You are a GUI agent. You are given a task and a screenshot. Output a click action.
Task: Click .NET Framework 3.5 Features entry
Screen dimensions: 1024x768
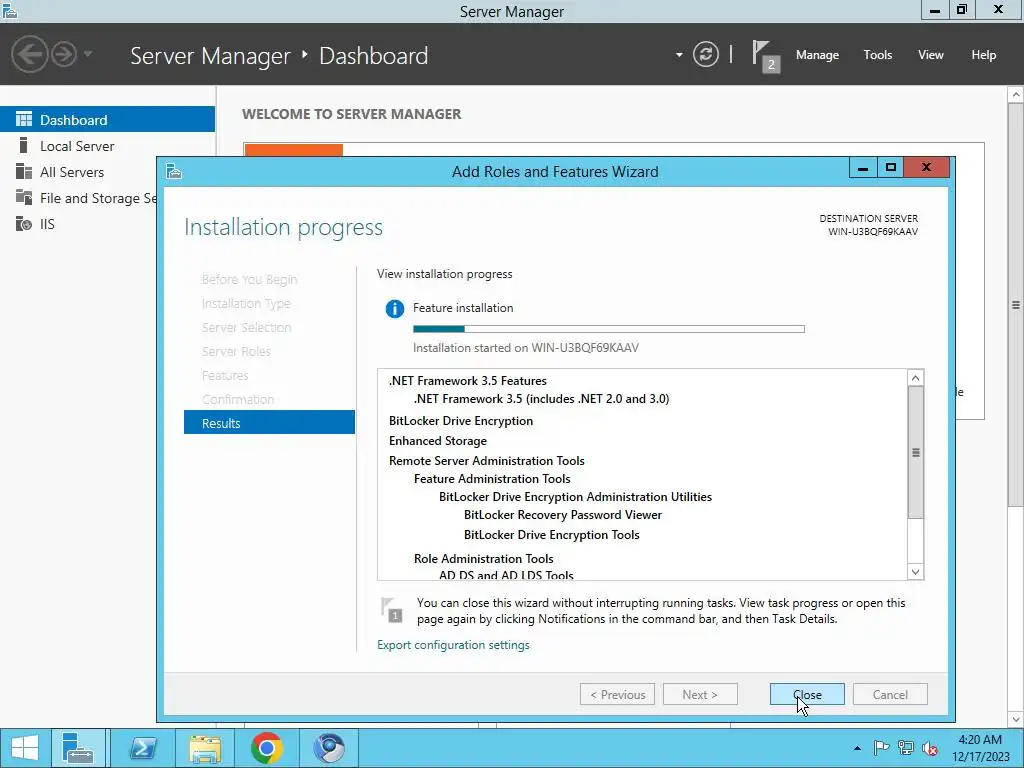[468, 381]
